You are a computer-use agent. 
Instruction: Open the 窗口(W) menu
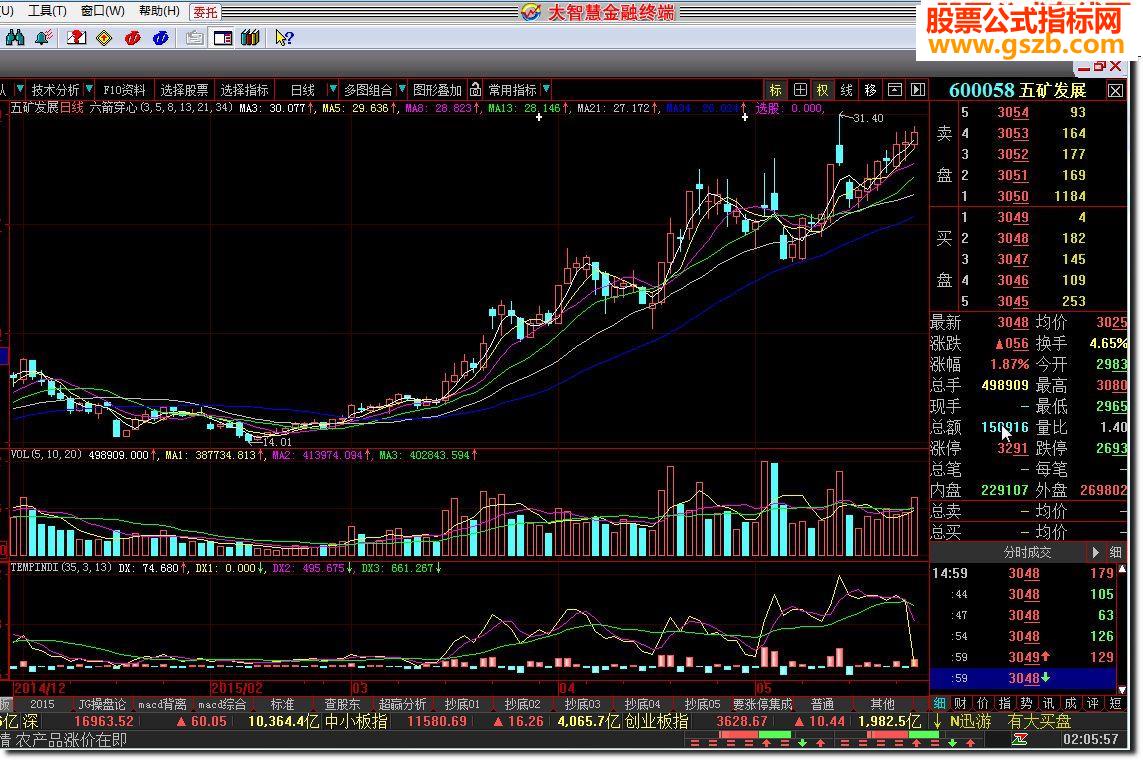[x=103, y=11]
